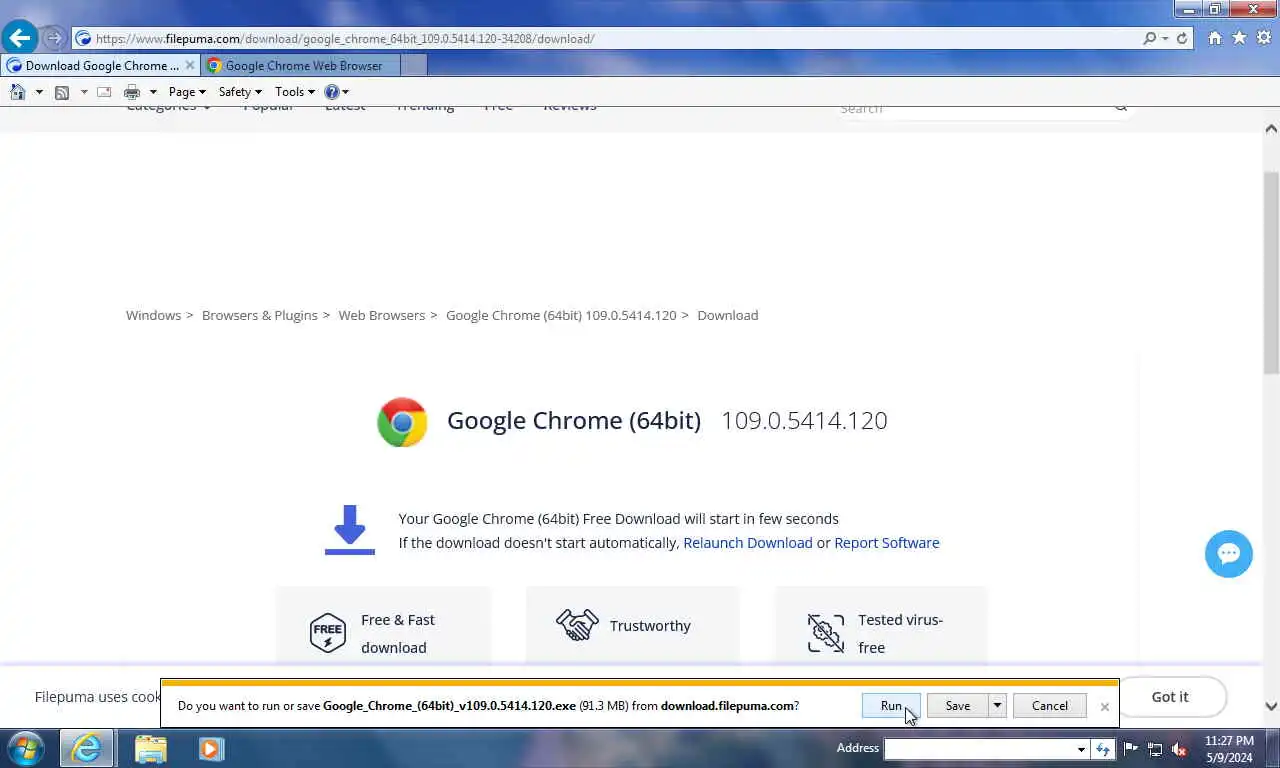
Task: Expand the Save button dropdown arrow
Action: pyautogui.click(x=997, y=706)
